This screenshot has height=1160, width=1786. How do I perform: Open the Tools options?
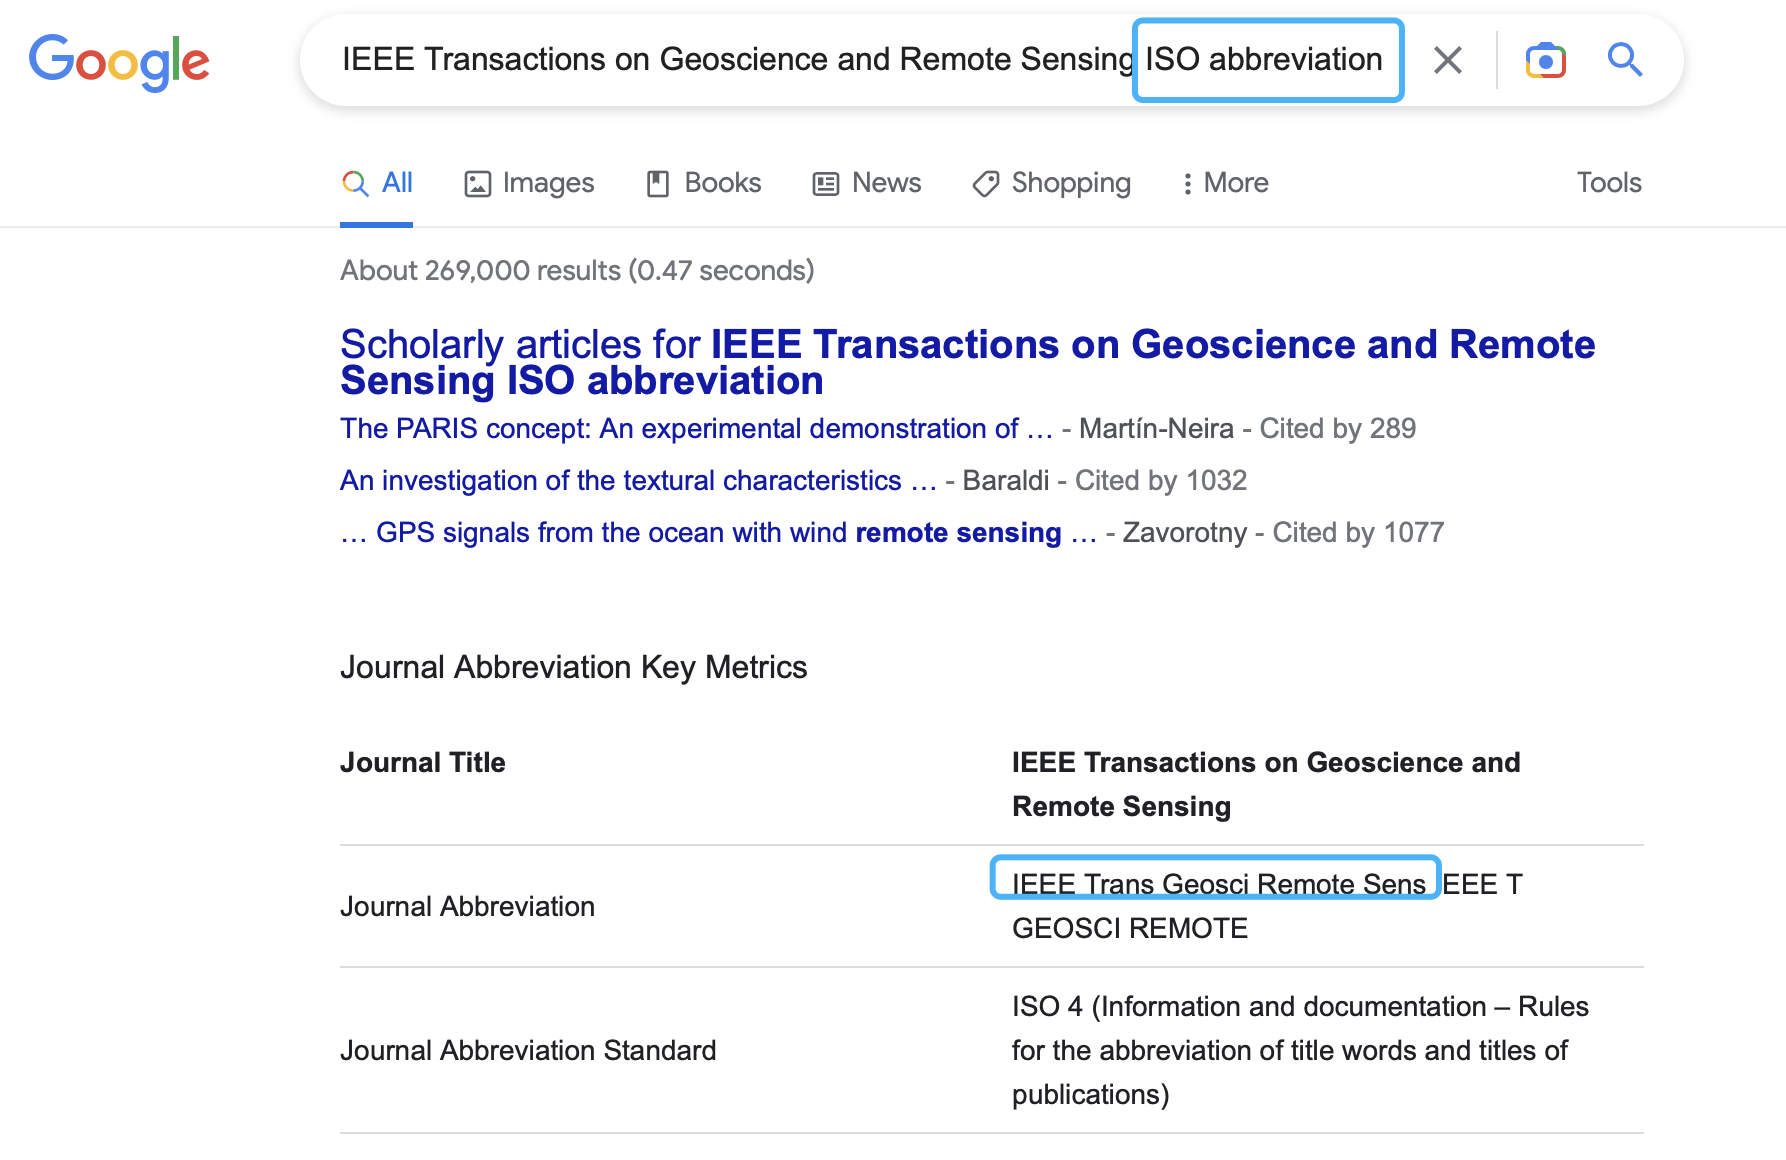tap(1609, 183)
